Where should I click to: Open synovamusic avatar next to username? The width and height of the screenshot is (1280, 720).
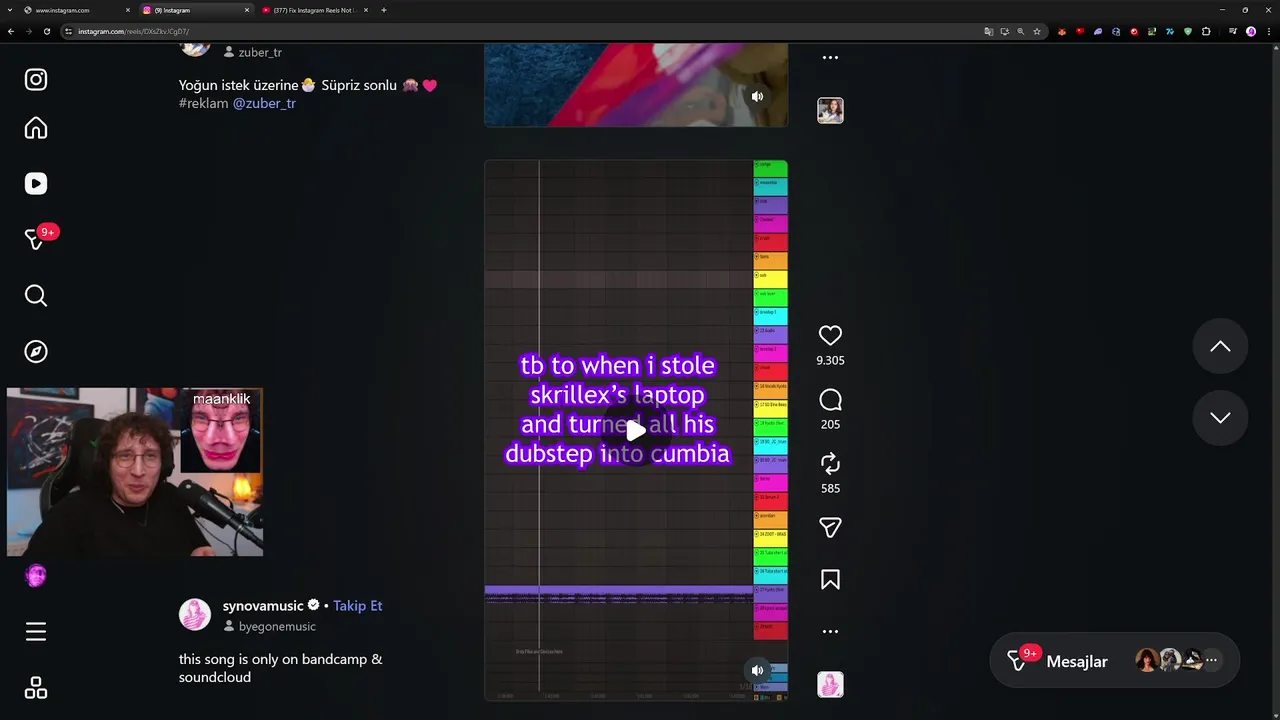coord(195,615)
